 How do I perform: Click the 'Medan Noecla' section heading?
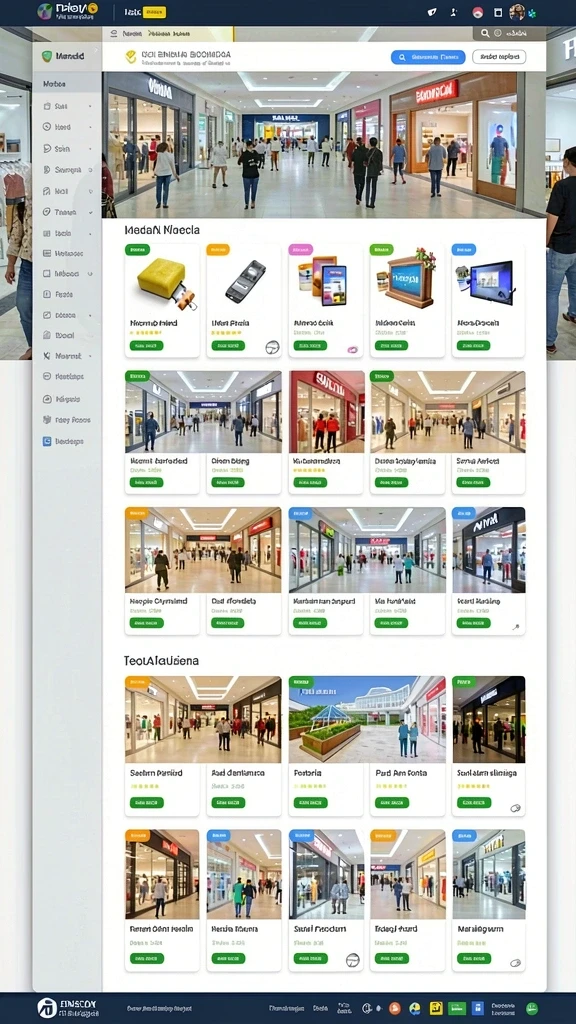click(x=162, y=230)
